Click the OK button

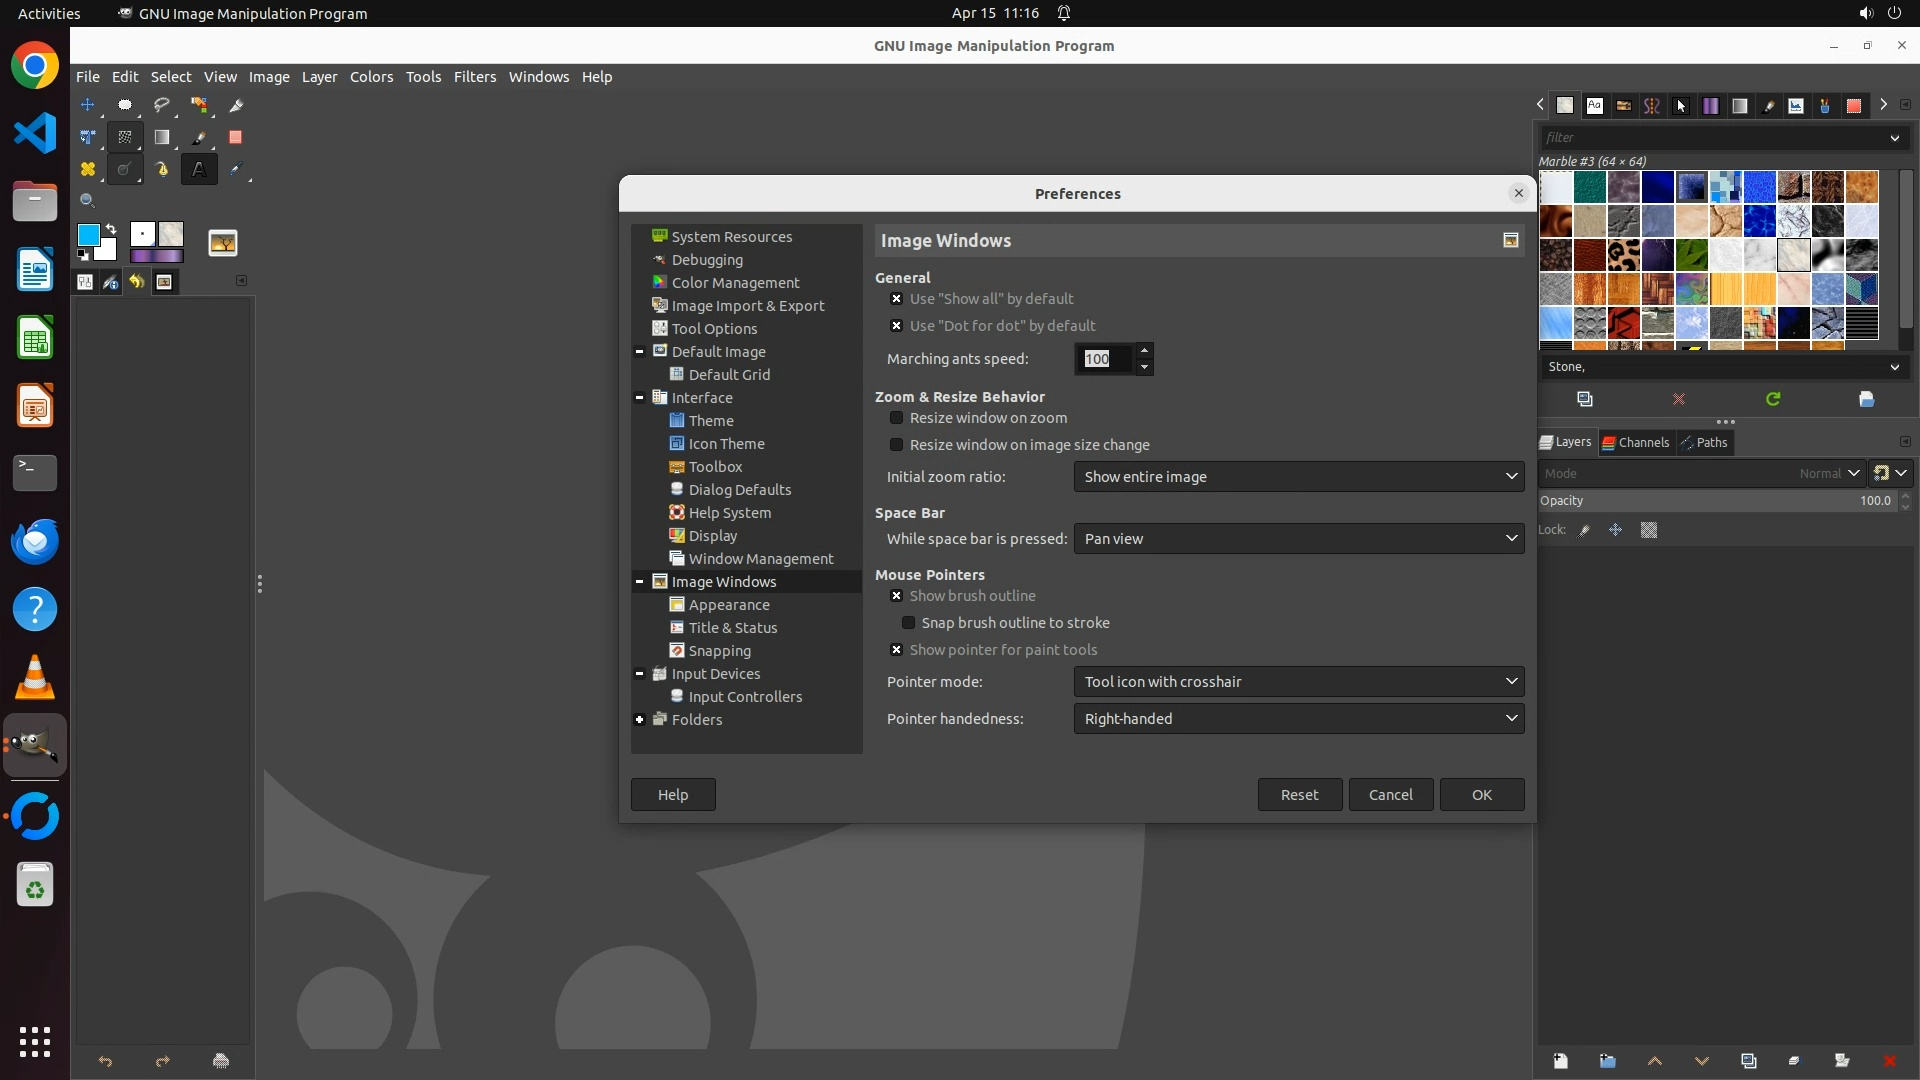[x=1481, y=795]
